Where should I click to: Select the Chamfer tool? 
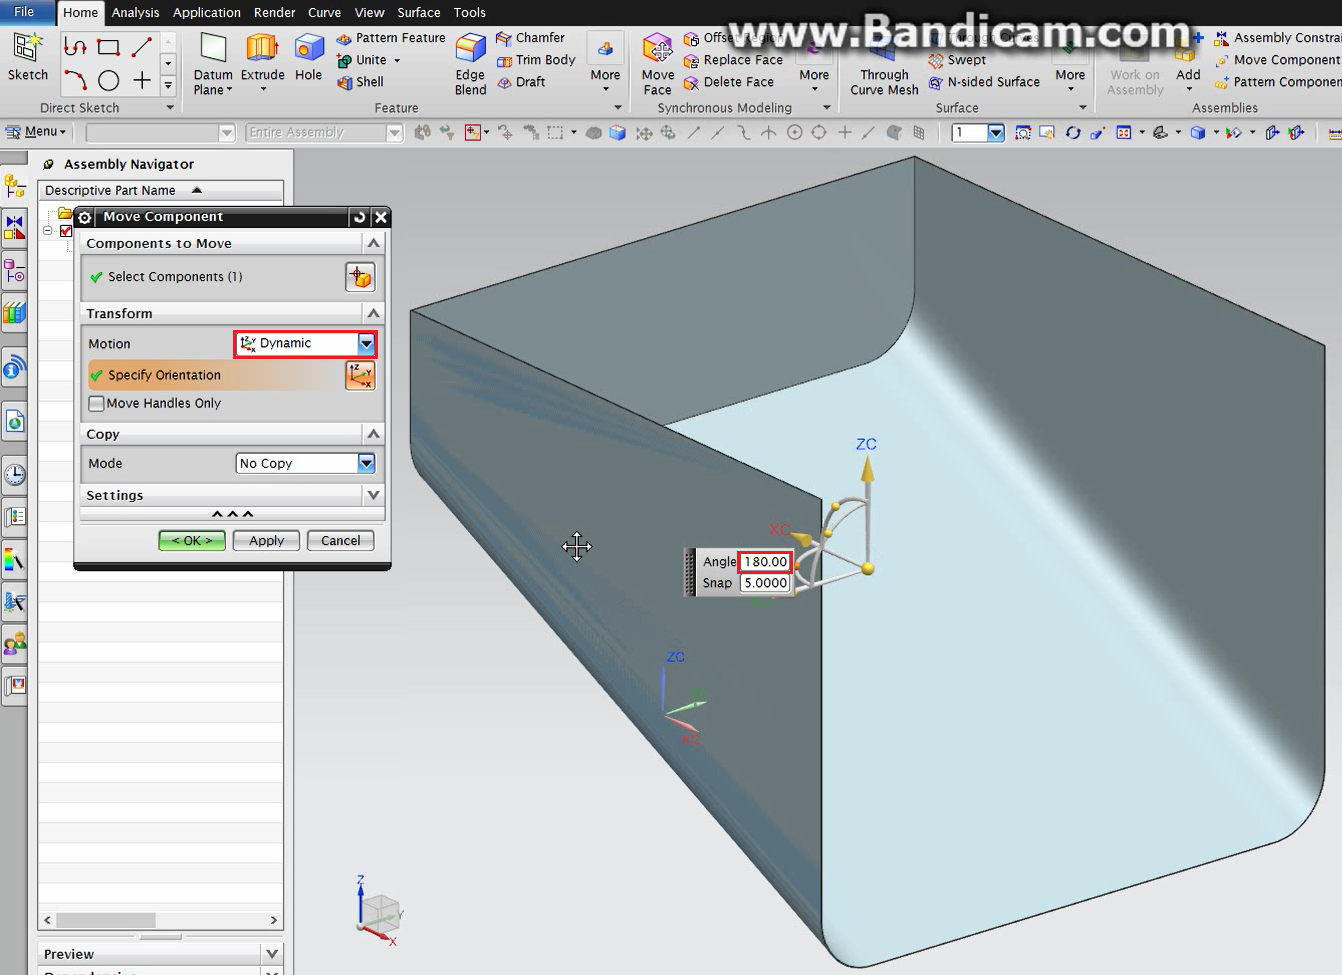tap(531, 38)
